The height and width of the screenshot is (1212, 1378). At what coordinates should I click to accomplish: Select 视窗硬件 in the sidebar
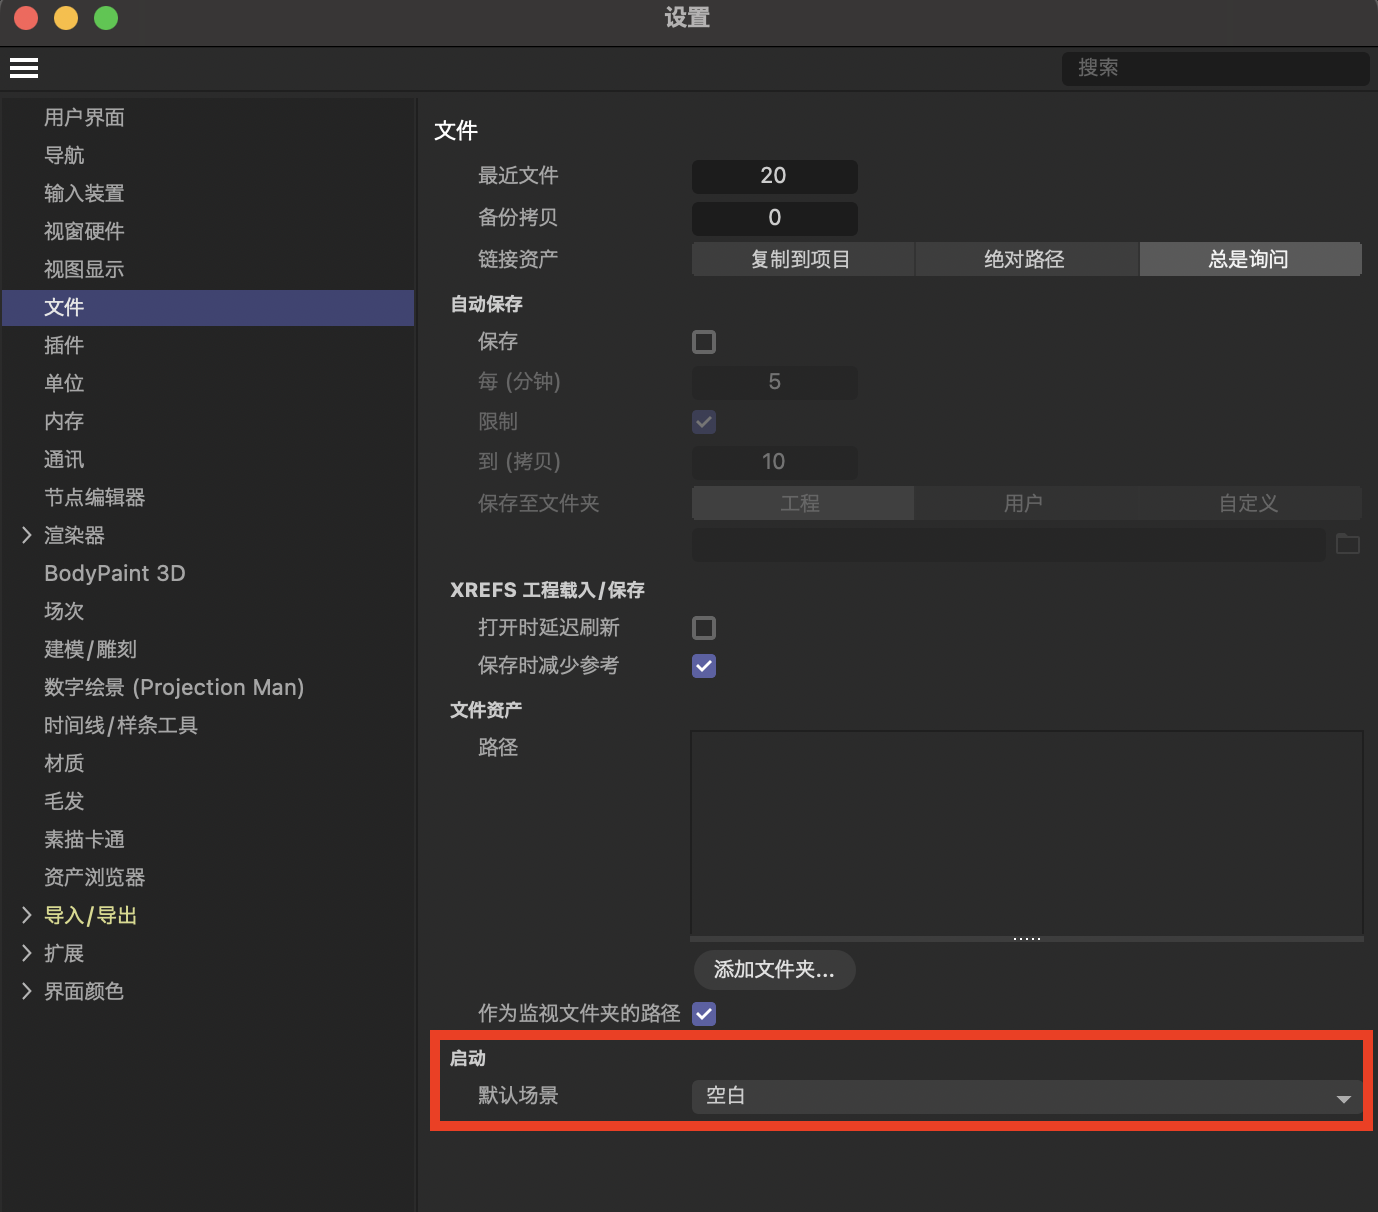click(84, 231)
